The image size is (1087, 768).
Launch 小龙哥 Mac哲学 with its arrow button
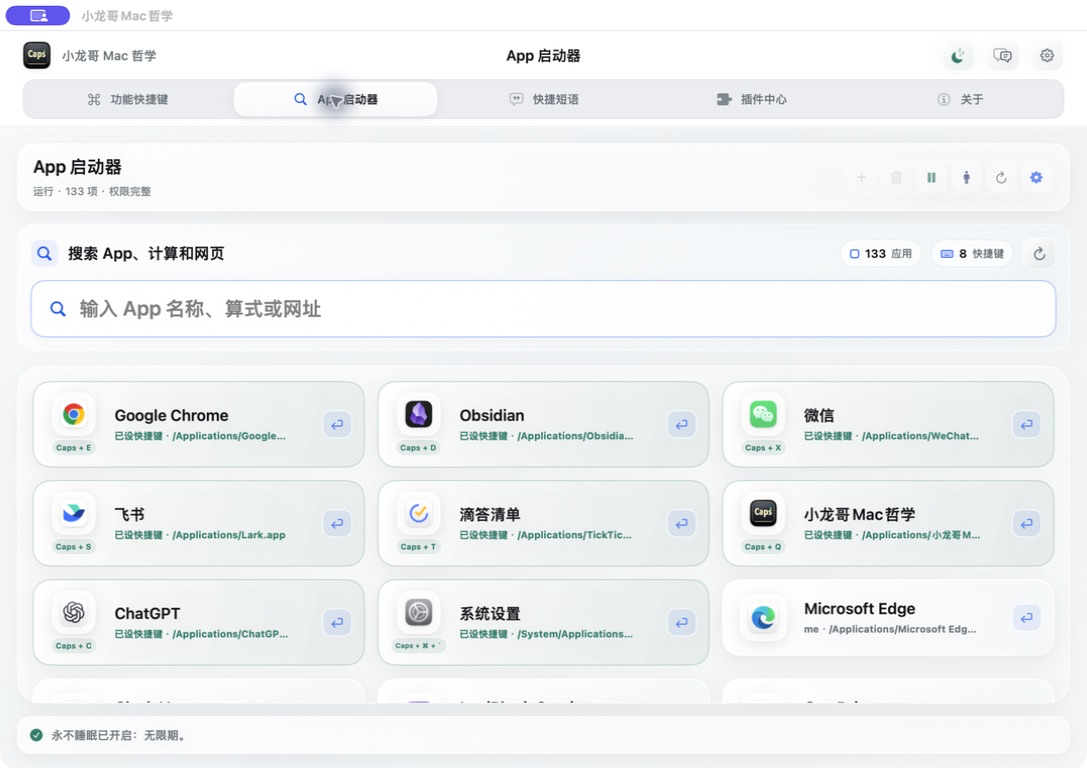click(1027, 523)
